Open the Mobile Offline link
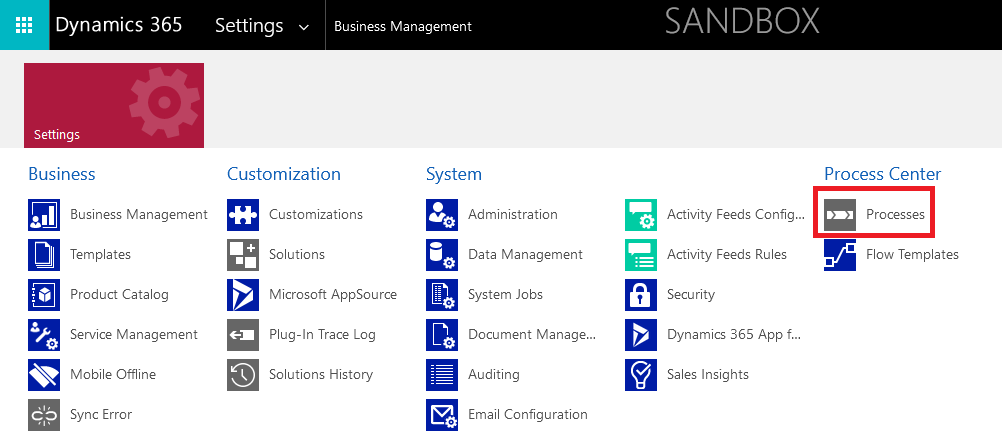The image size is (1002, 433). 112,375
